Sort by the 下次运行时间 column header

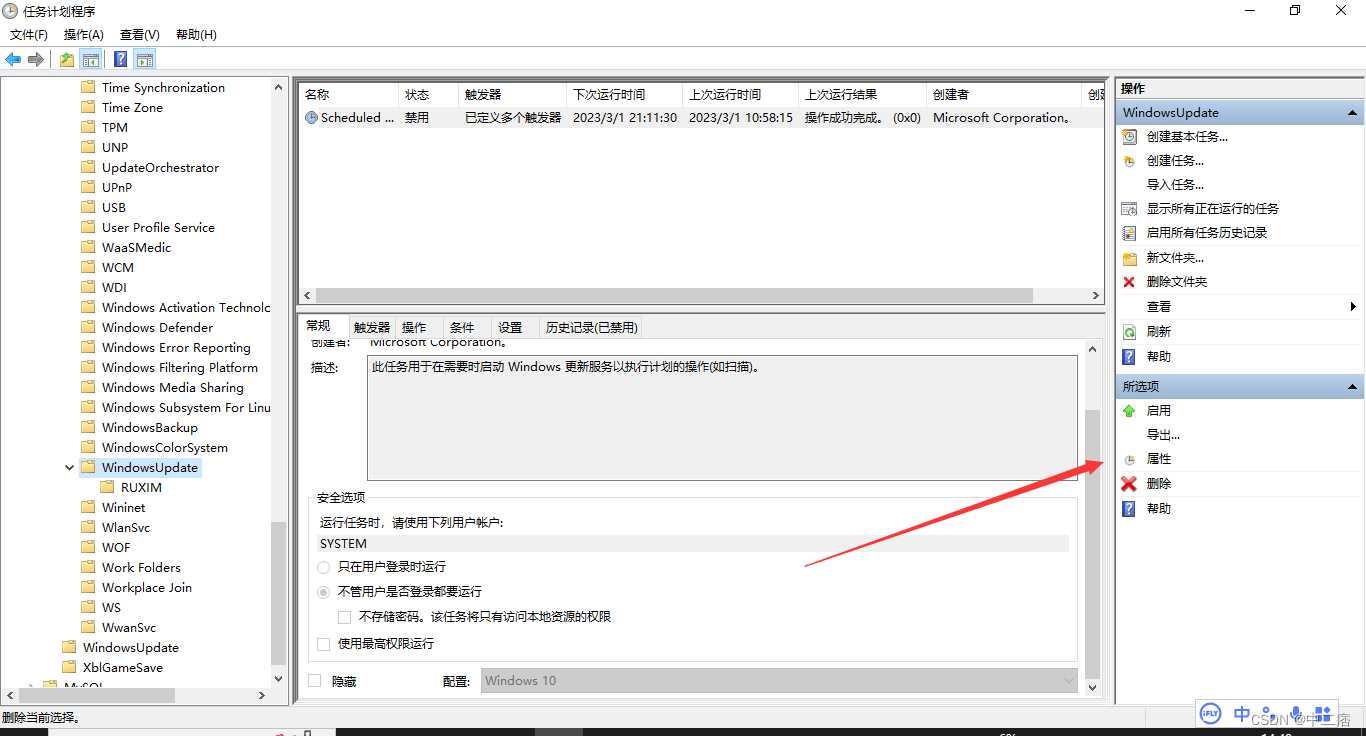(625, 95)
